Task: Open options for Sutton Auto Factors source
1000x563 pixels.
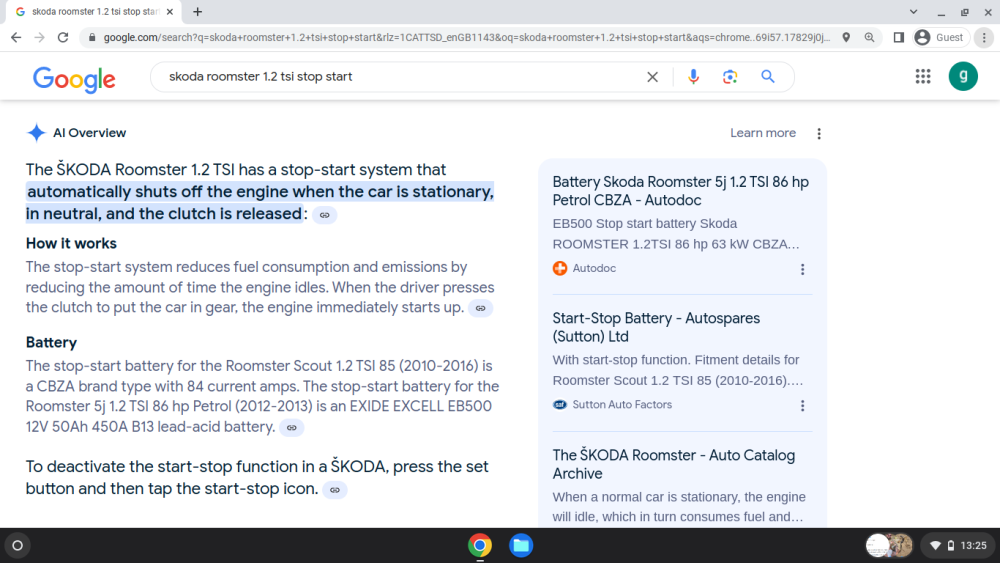Action: [802, 406]
